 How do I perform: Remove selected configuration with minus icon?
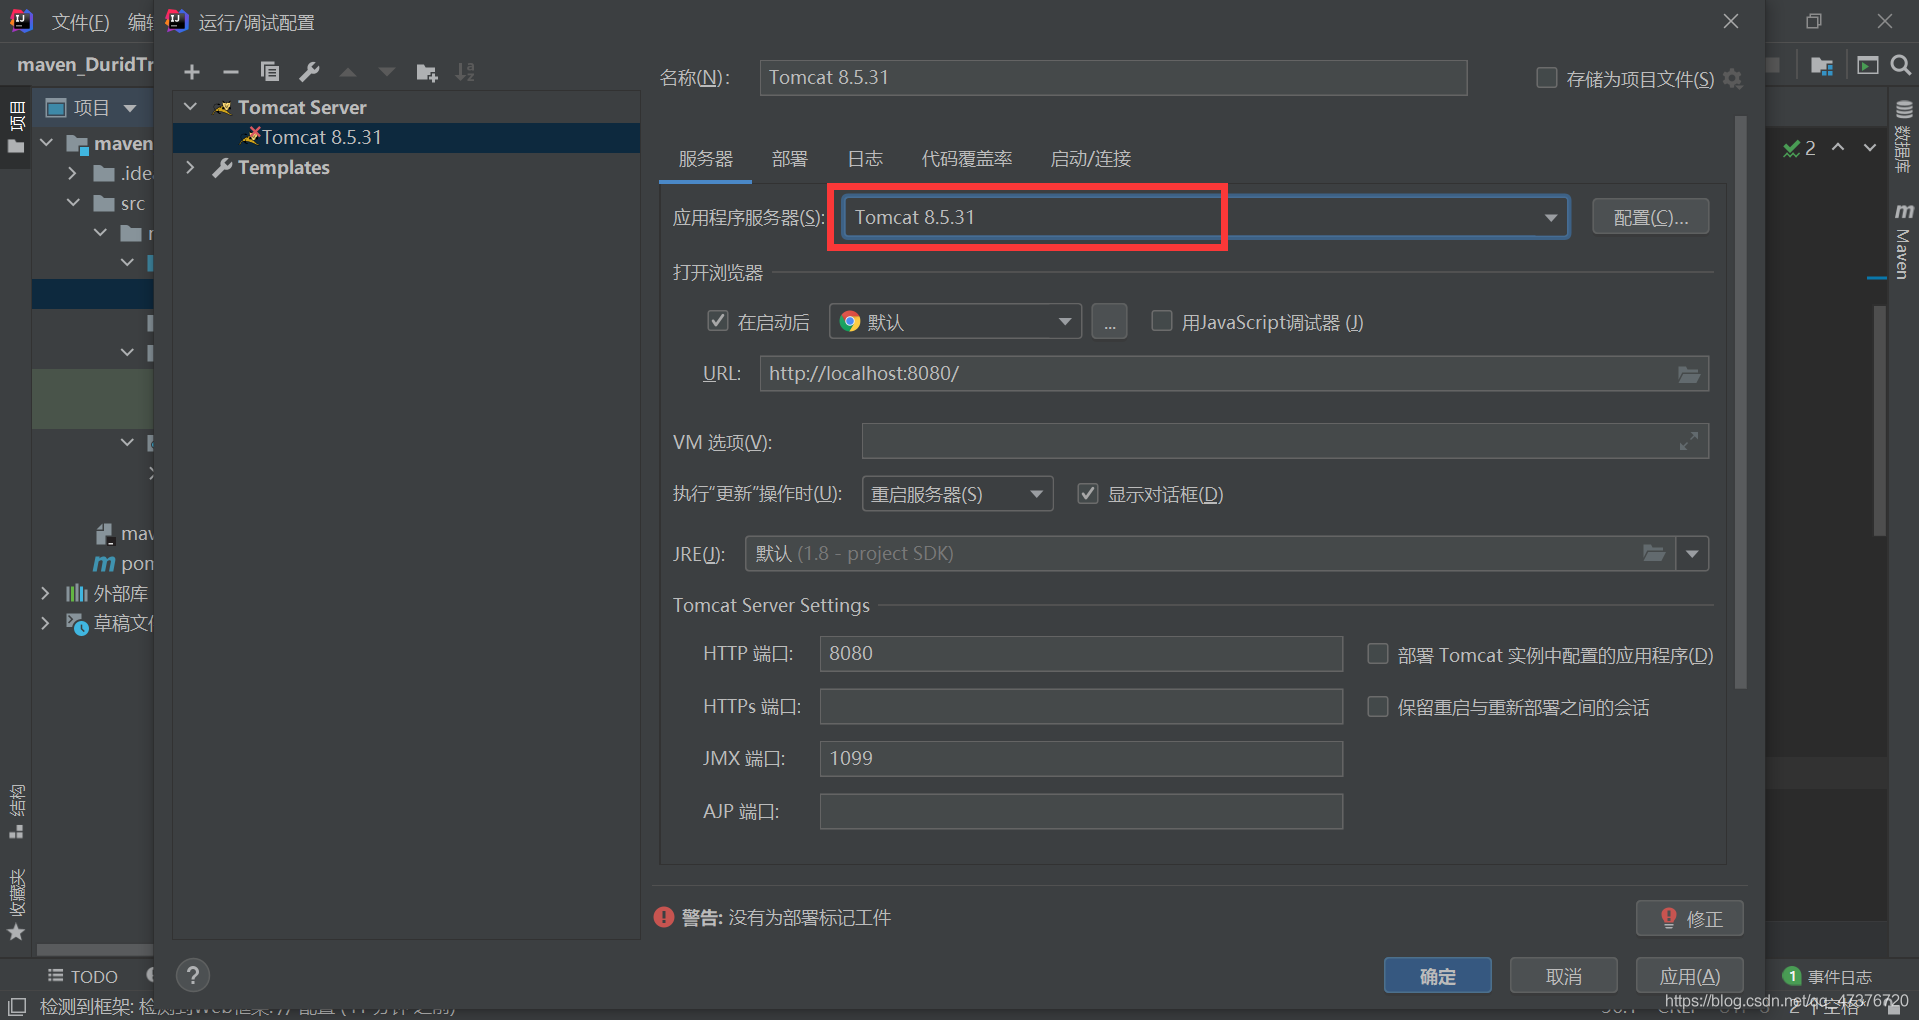pyautogui.click(x=231, y=72)
